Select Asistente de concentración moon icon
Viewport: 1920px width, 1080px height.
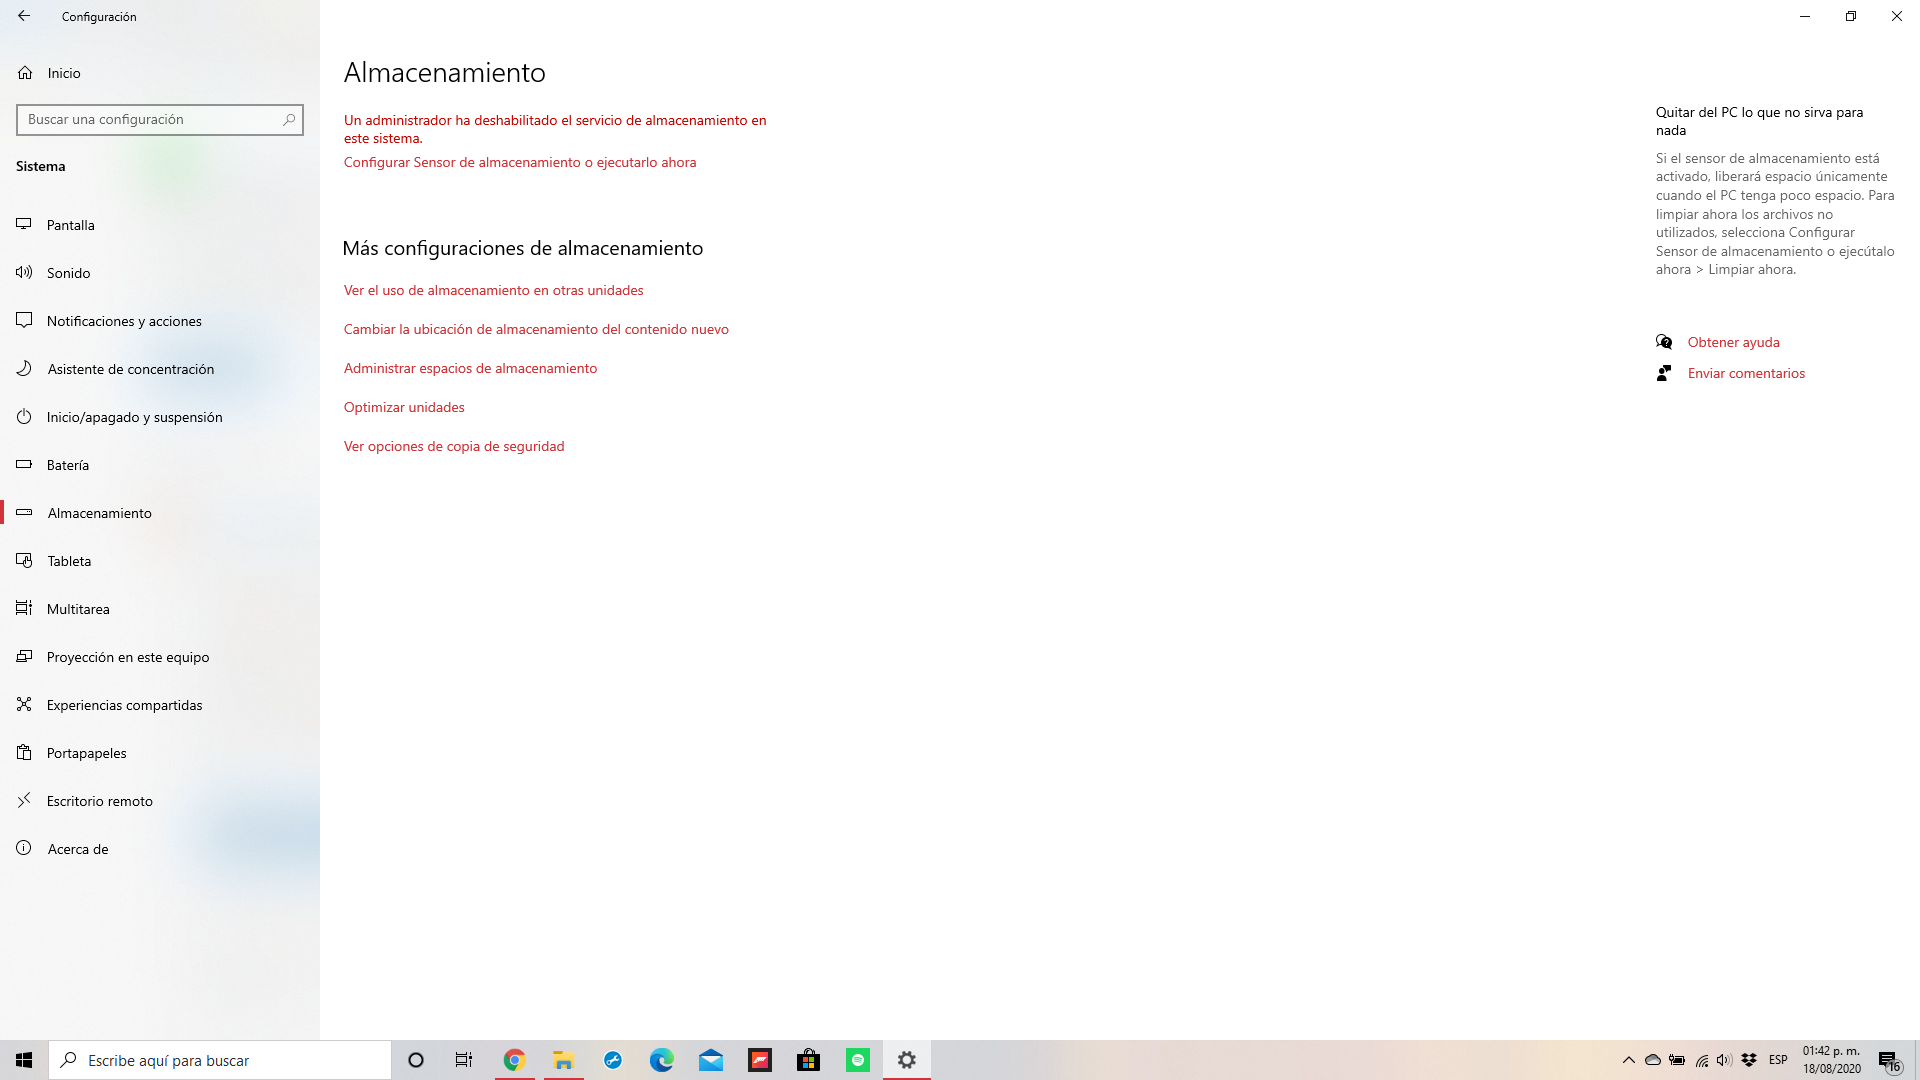[24, 369]
